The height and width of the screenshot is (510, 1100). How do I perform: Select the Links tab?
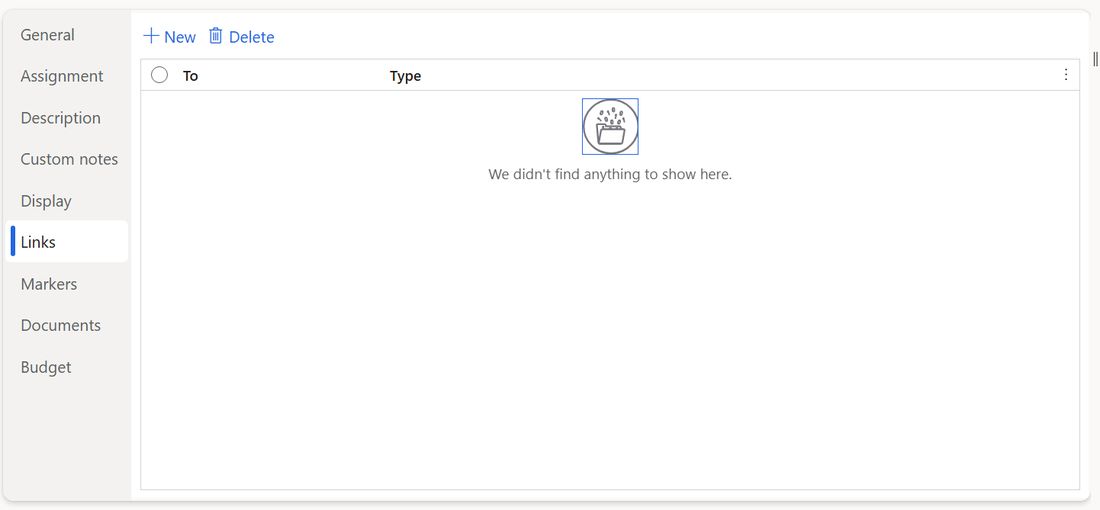click(x=67, y=242)
